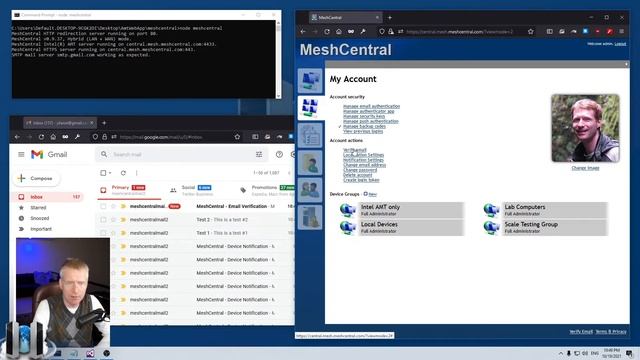
Task: Click Intel AMT only device group icon
Action: (x=347, y=210)
